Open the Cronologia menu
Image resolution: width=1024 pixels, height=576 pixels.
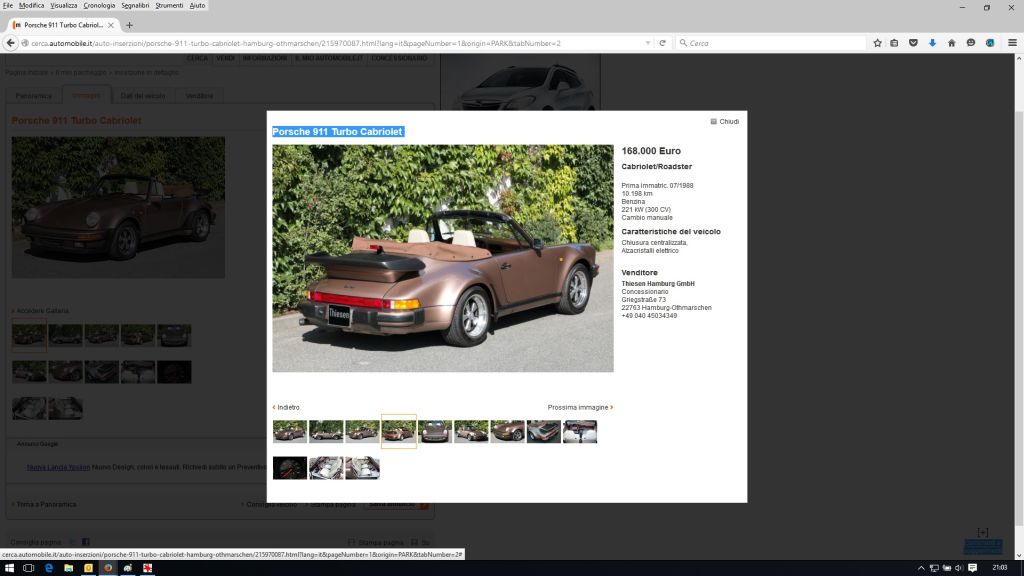99,5
